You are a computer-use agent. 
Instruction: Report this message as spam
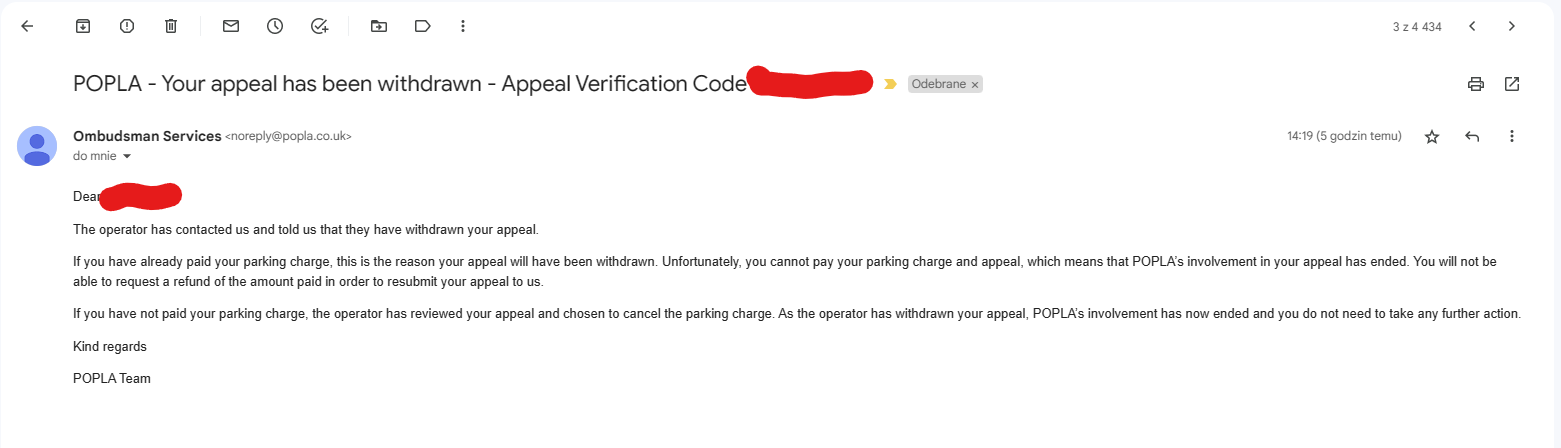(x=127, y=27)
